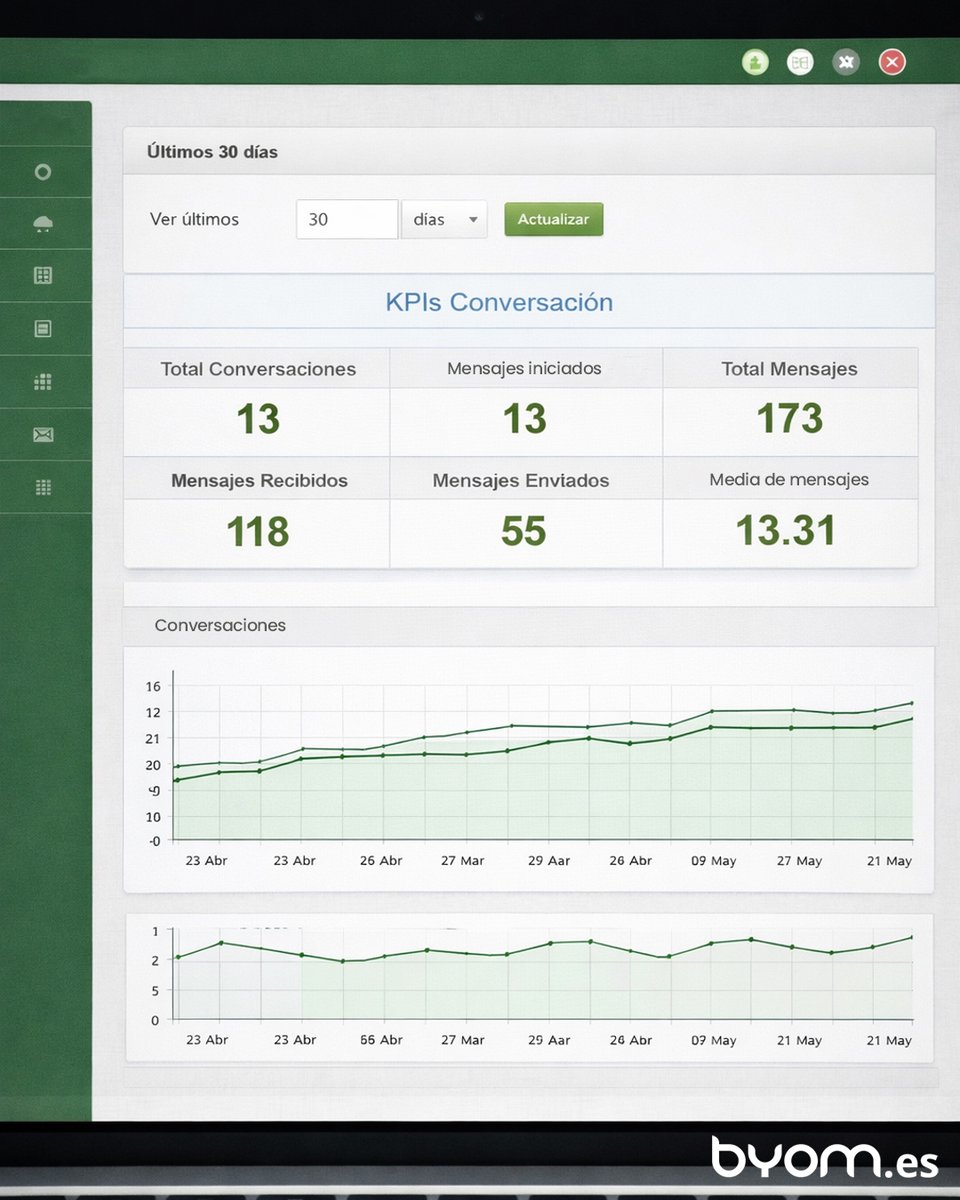This screenshot has width=960, height=1200.
Task: Select the table grid icon in the sidebar
Action: pos(43,276)
